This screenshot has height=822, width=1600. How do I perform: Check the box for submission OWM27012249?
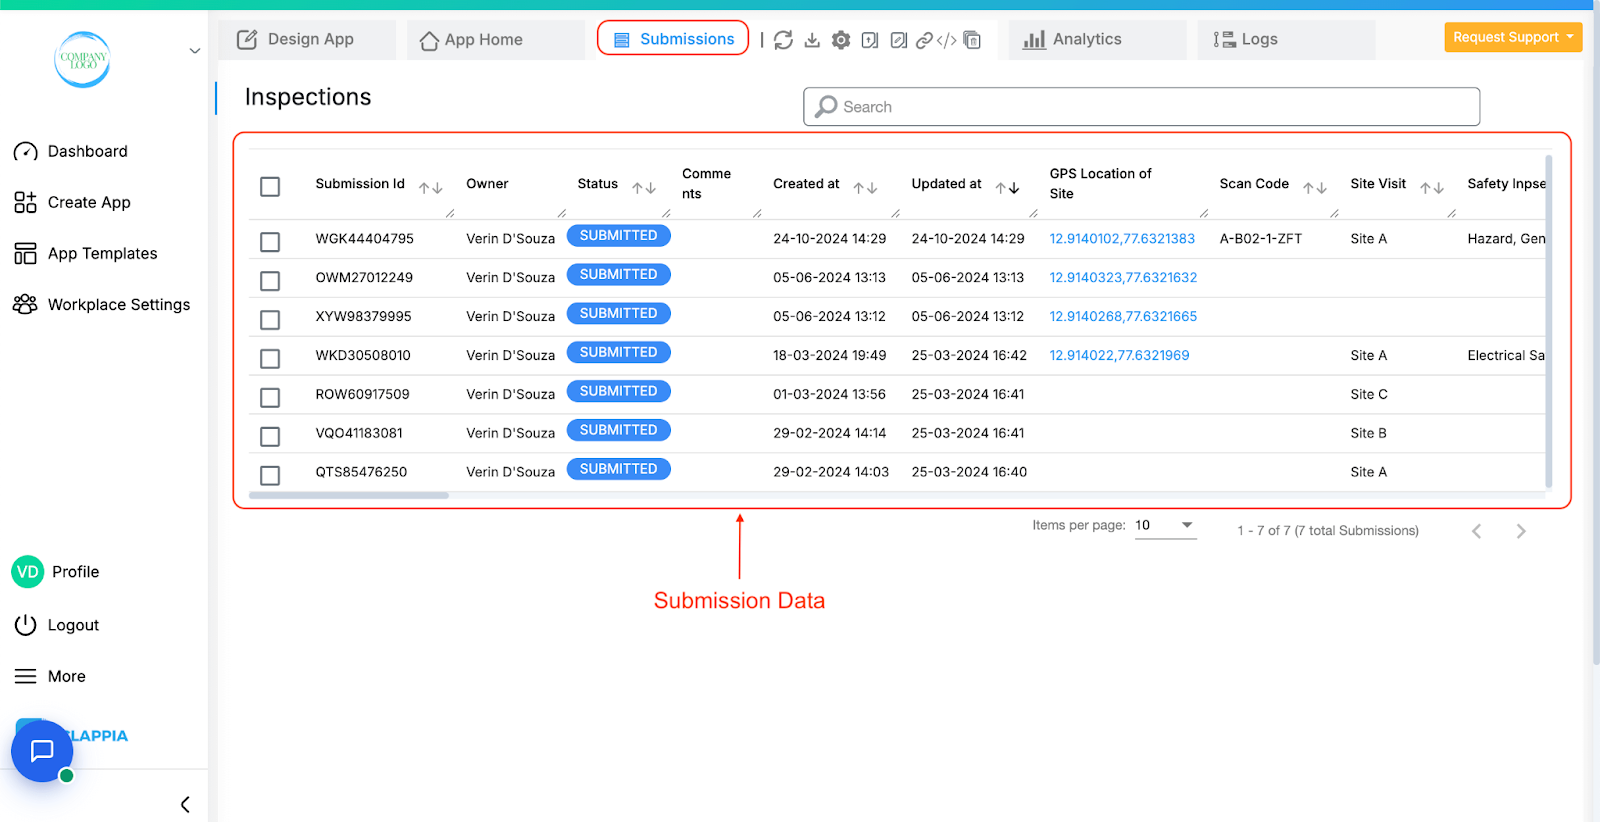[270, 281]
